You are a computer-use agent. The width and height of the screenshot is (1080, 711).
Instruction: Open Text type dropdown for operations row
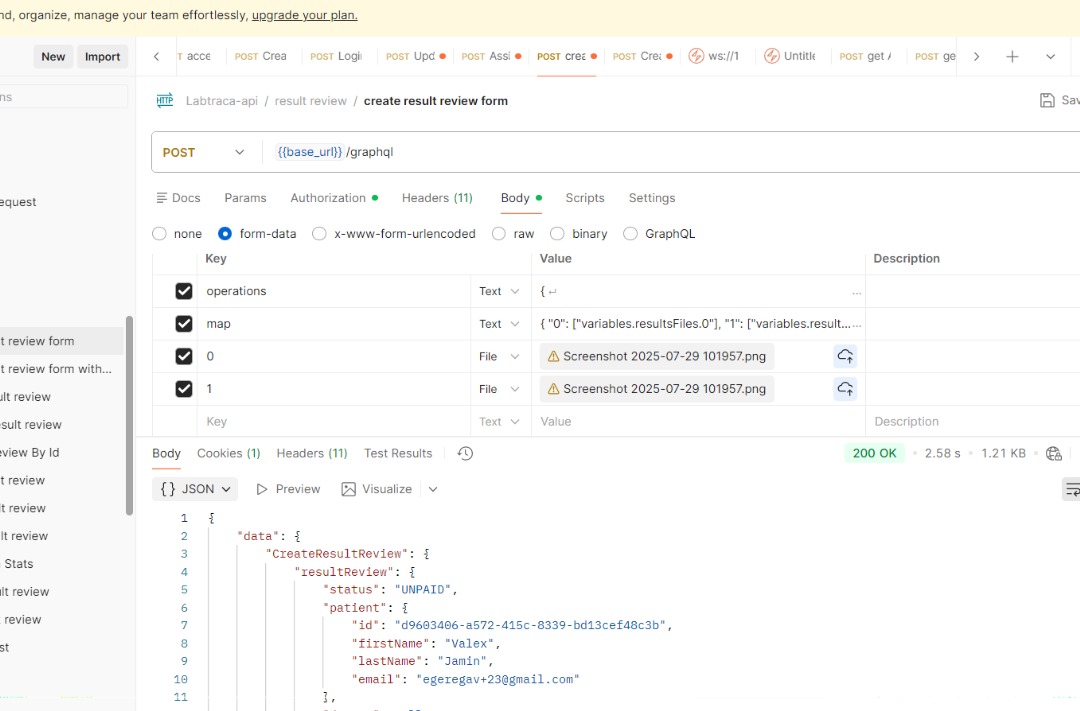click(500, 291)
